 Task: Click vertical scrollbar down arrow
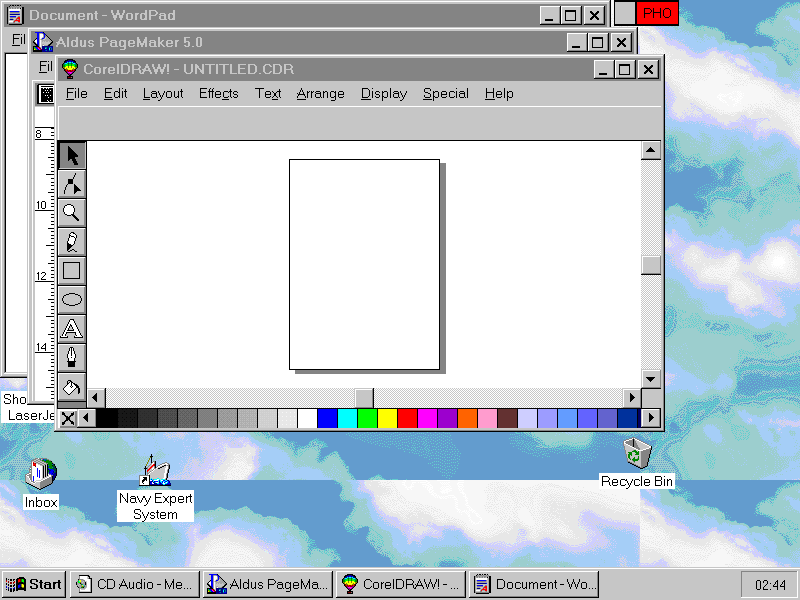coord(651,379)
